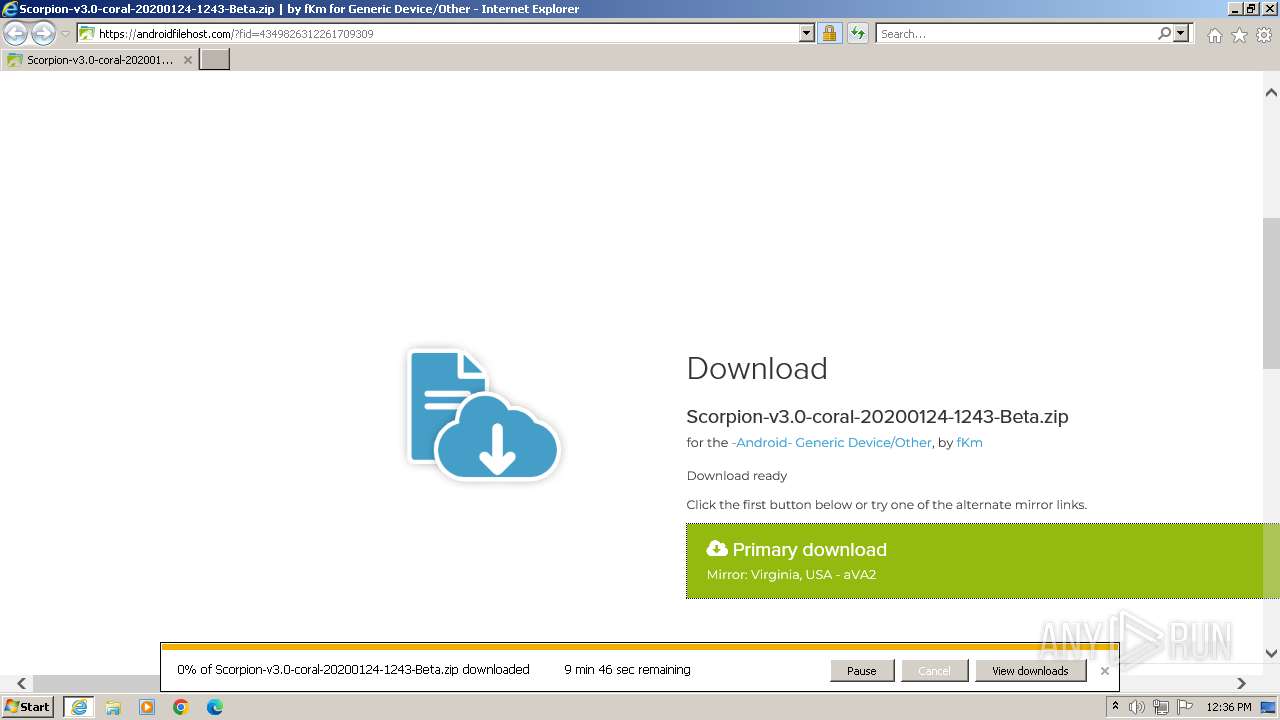This screenshot has height=720, width=1280.
Task: Open the volume speaker tray icon
Action: (x=1137, y=707)
